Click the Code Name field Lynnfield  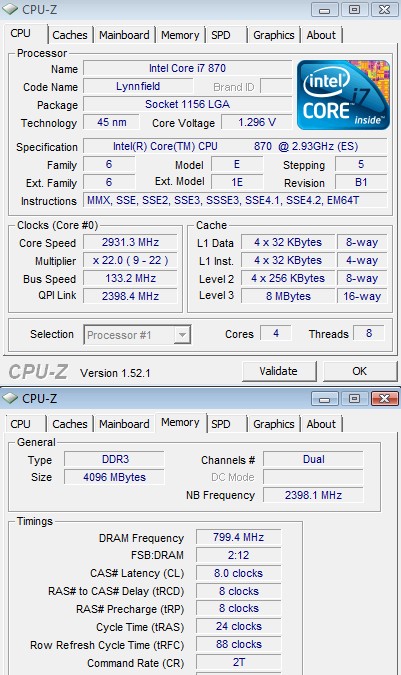click(x=138, y=87)
